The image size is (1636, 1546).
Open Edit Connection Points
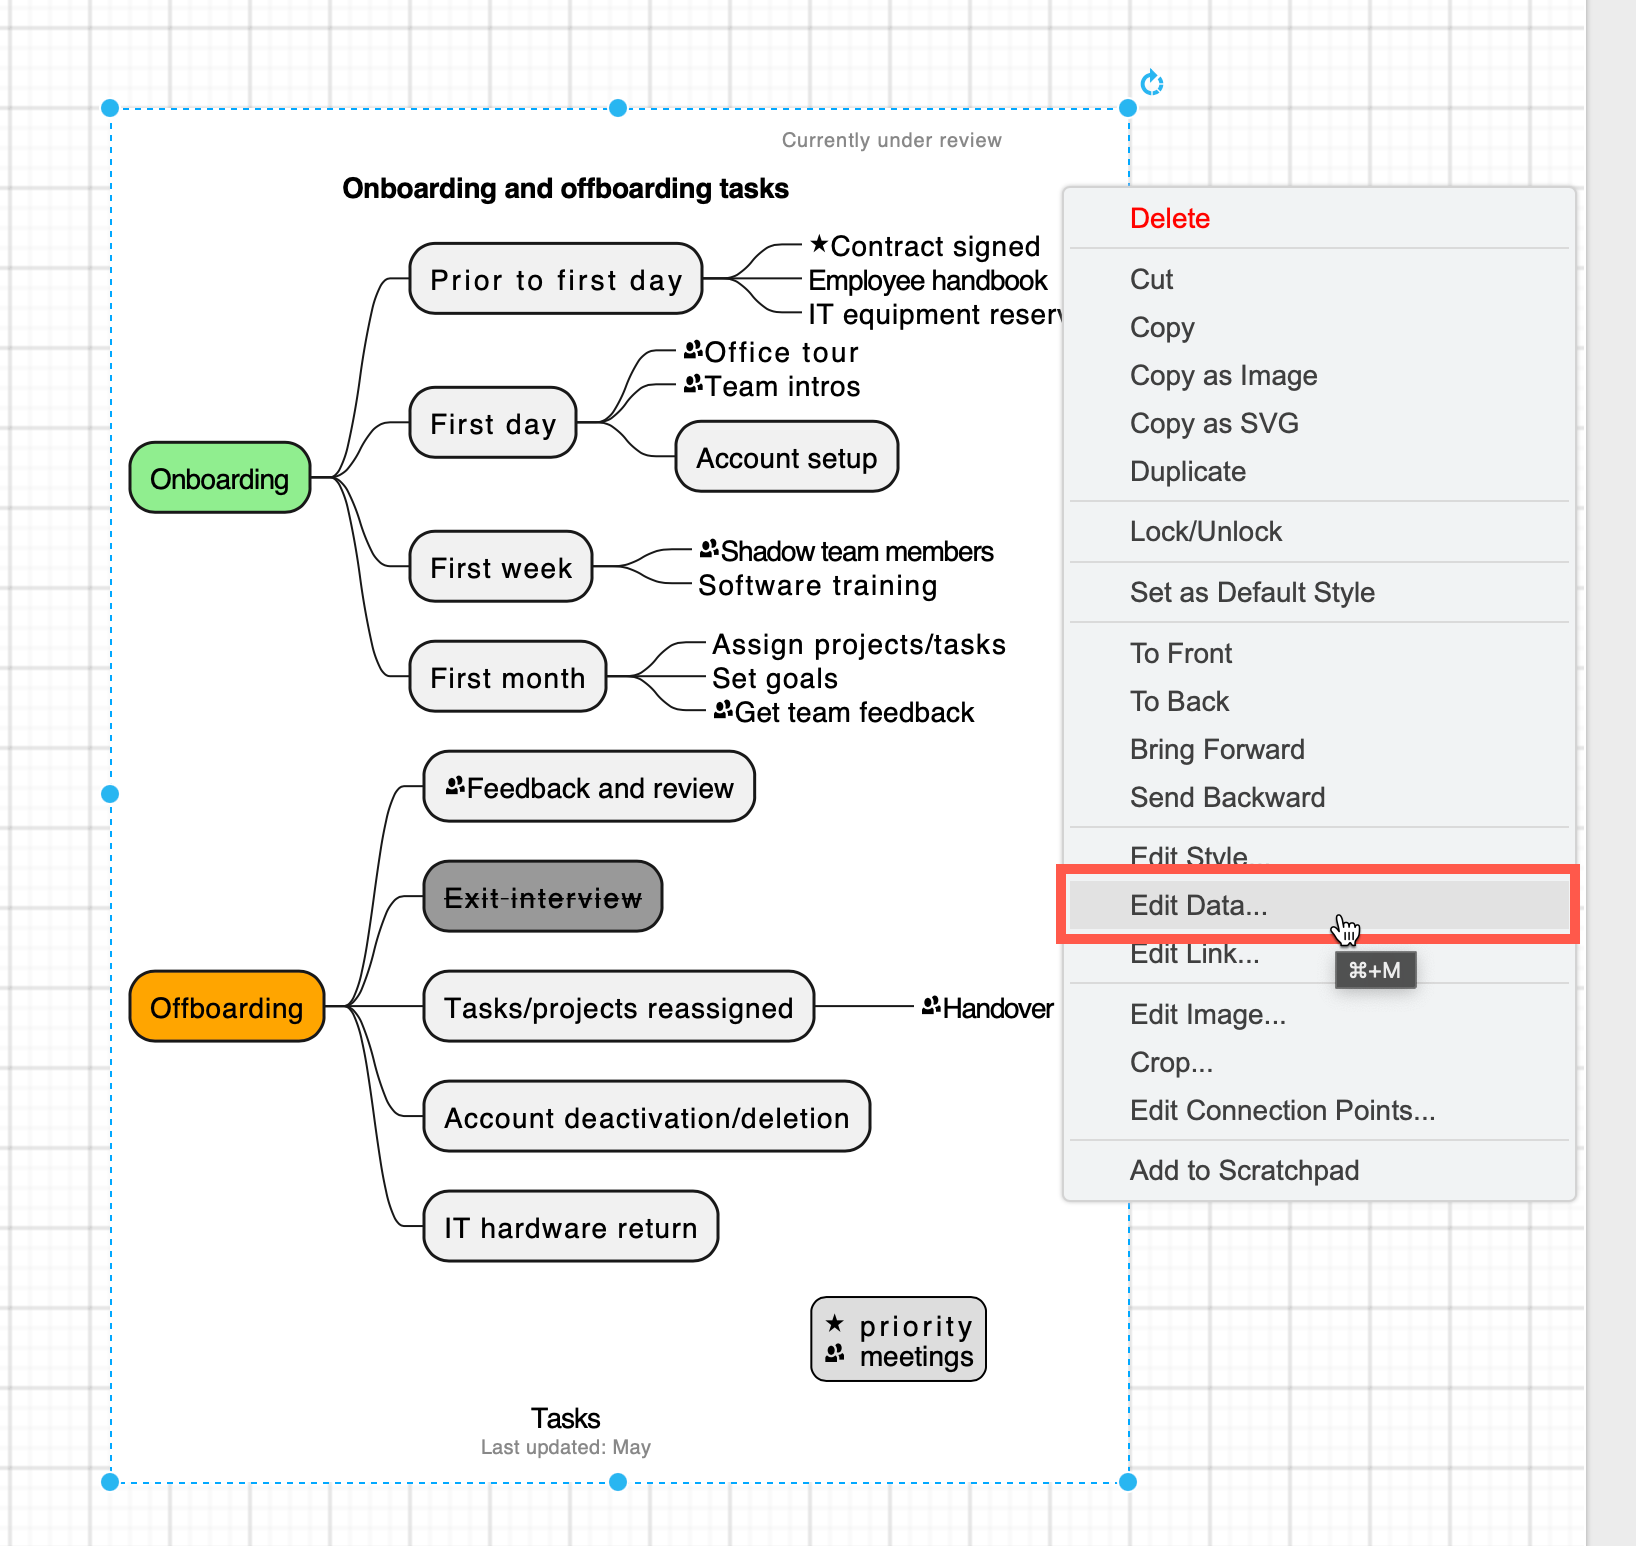coord(1282,1111)
